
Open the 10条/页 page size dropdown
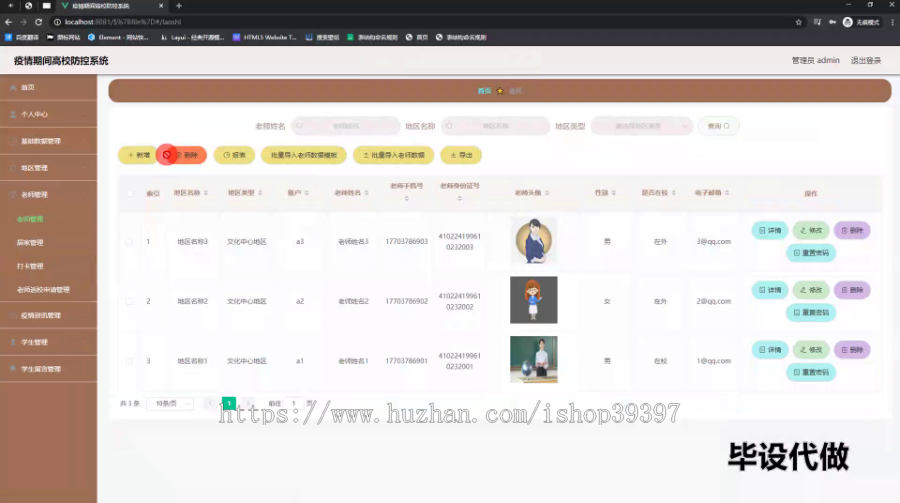(x=170, y=404)
